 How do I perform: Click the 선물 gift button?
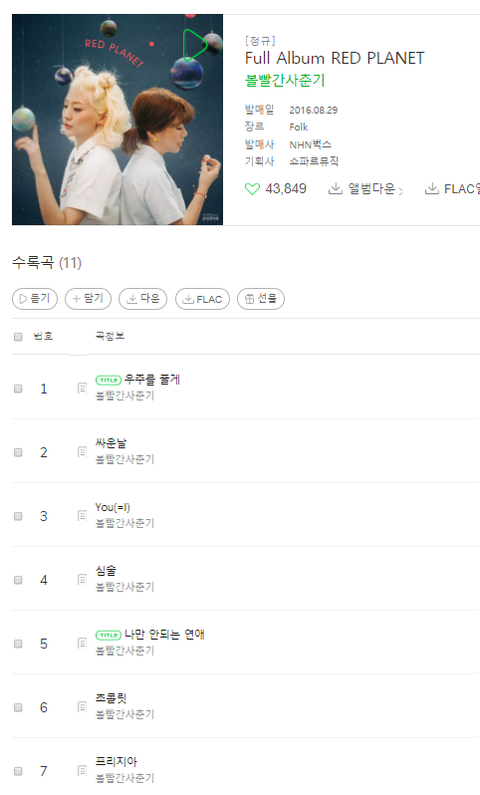point(261,299)
